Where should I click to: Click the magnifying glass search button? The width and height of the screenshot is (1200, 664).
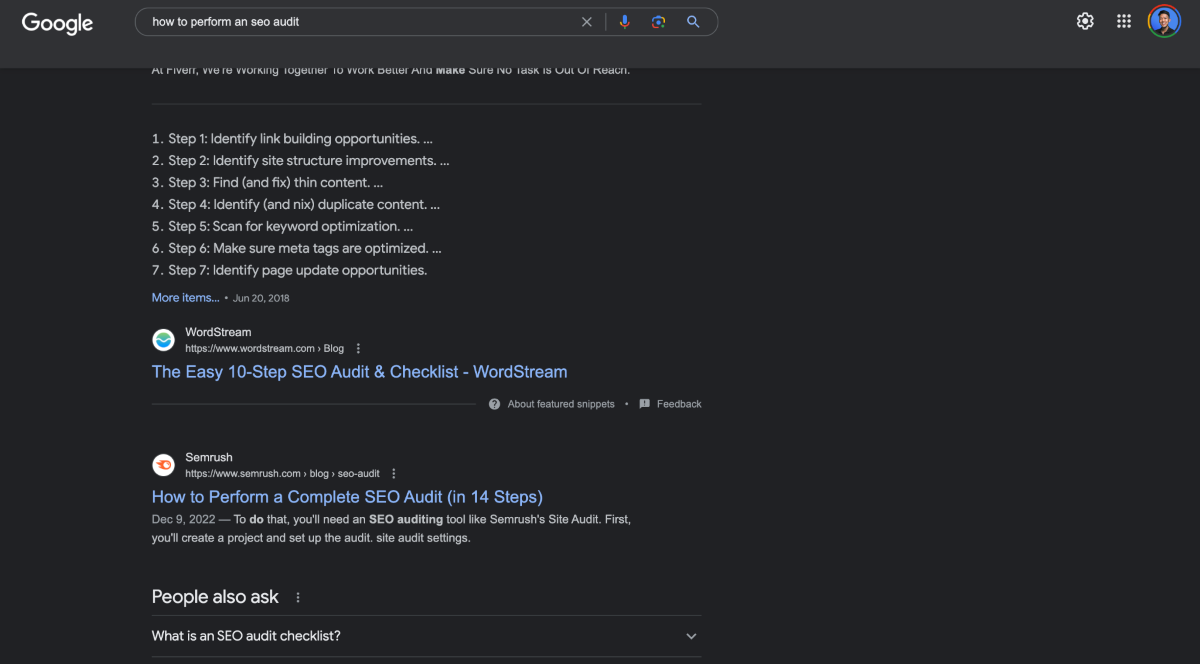693,22
